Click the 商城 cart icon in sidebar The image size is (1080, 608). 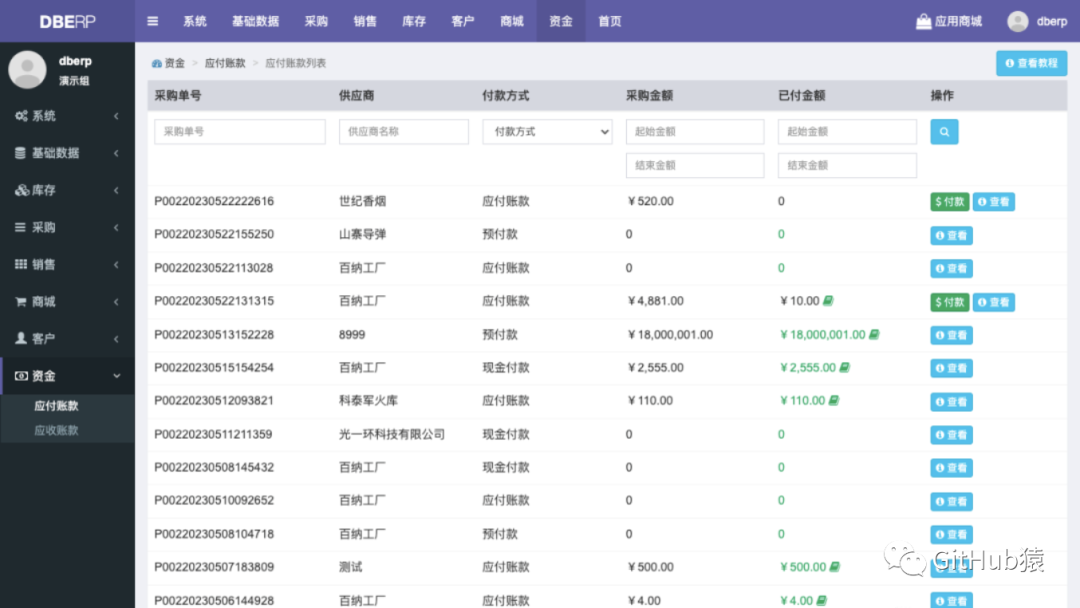pos(21,302)
